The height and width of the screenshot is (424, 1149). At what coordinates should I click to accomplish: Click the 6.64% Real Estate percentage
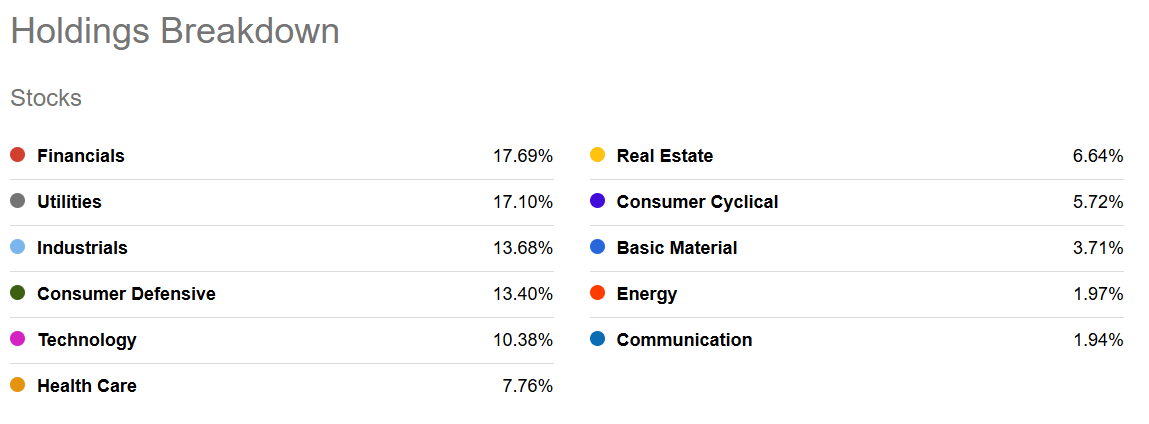pyautogui.click(x=1097, y=156)
